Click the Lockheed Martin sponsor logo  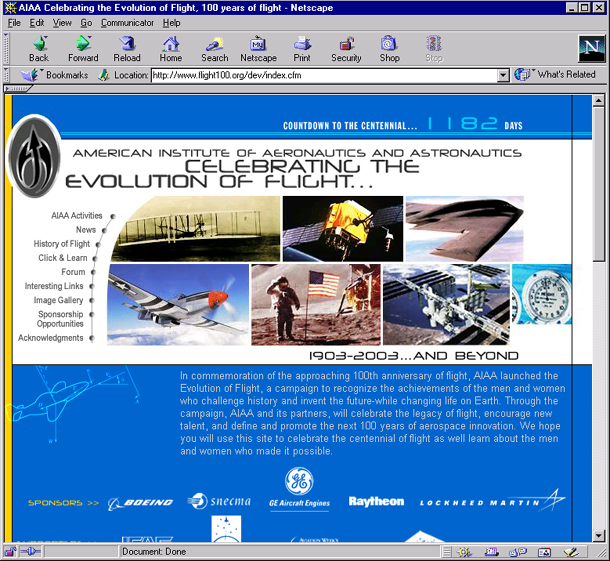click(x=493, y=500)
